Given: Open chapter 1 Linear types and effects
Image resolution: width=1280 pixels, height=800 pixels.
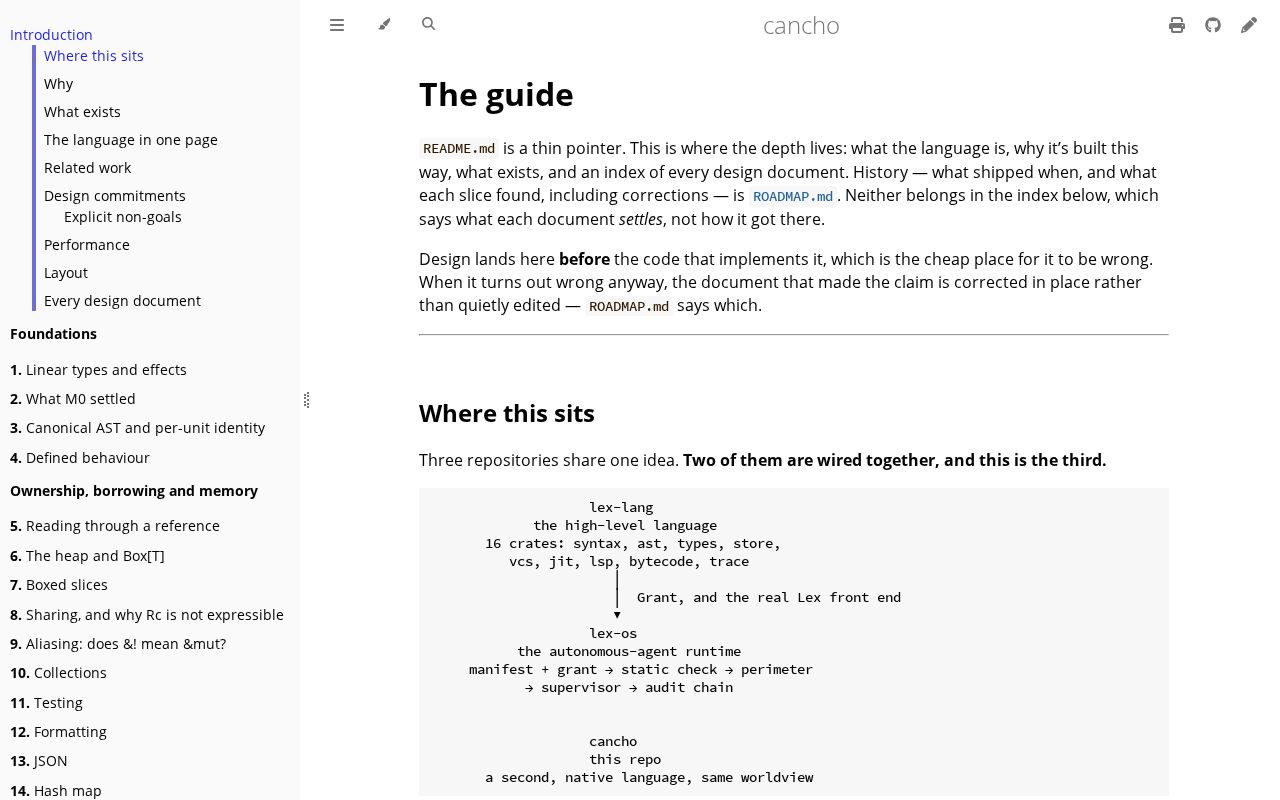Looking at the screenshot, I should [98, 370].
